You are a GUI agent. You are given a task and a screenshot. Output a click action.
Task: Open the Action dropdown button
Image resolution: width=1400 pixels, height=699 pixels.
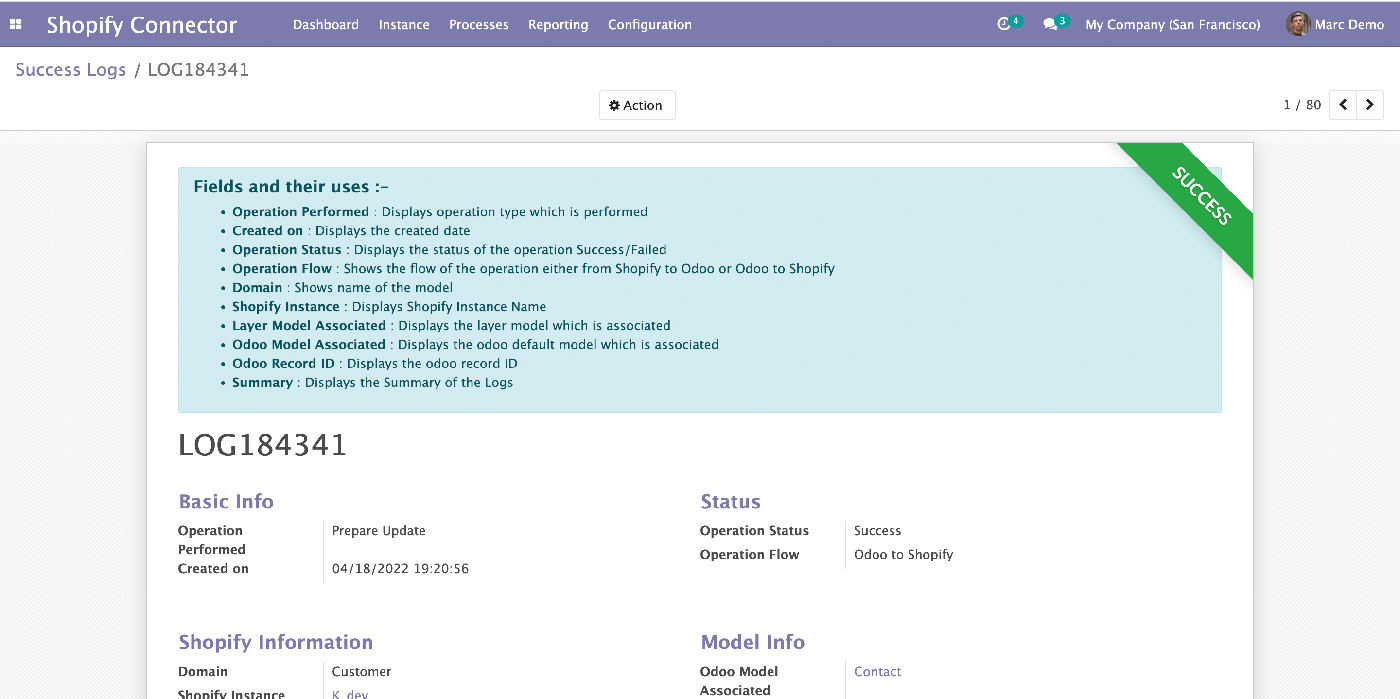[x=637, y=105]
